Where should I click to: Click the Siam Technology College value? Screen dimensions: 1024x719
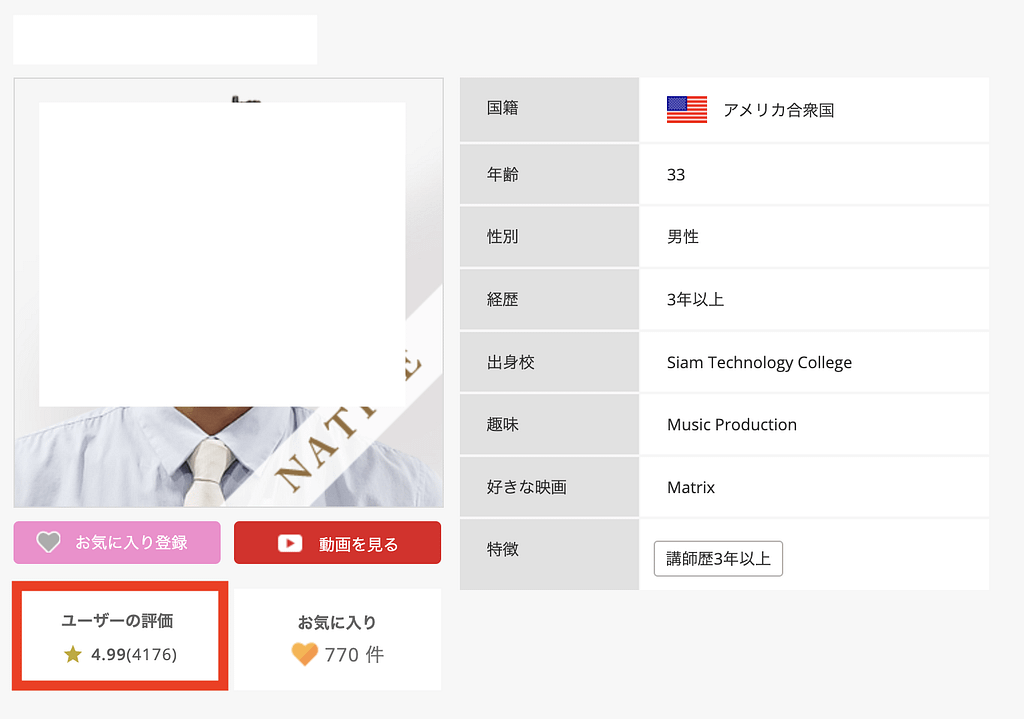pyautogui.click(x=759, y=362)
